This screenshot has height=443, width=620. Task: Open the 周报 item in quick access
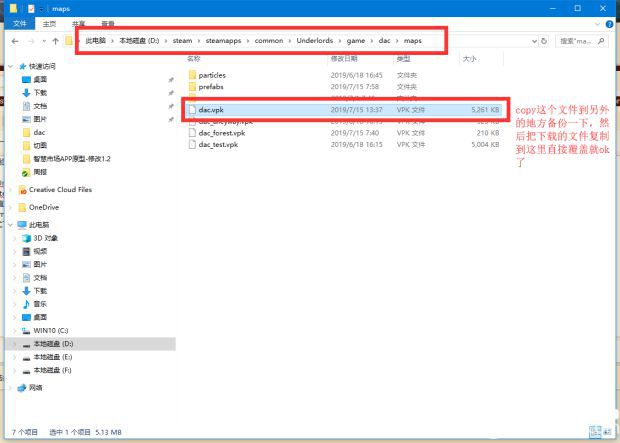(40, 172)
